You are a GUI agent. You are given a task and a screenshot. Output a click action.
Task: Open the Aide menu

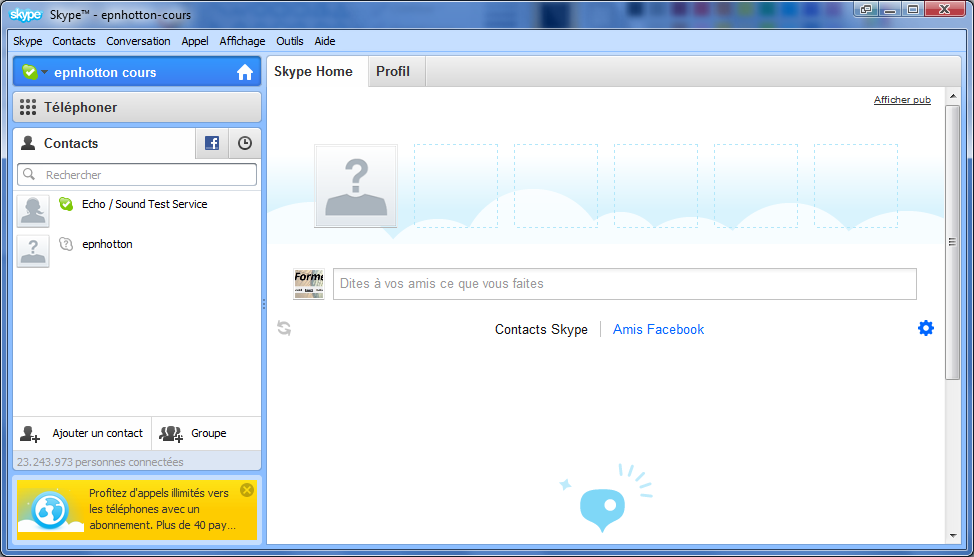[325, 41]
